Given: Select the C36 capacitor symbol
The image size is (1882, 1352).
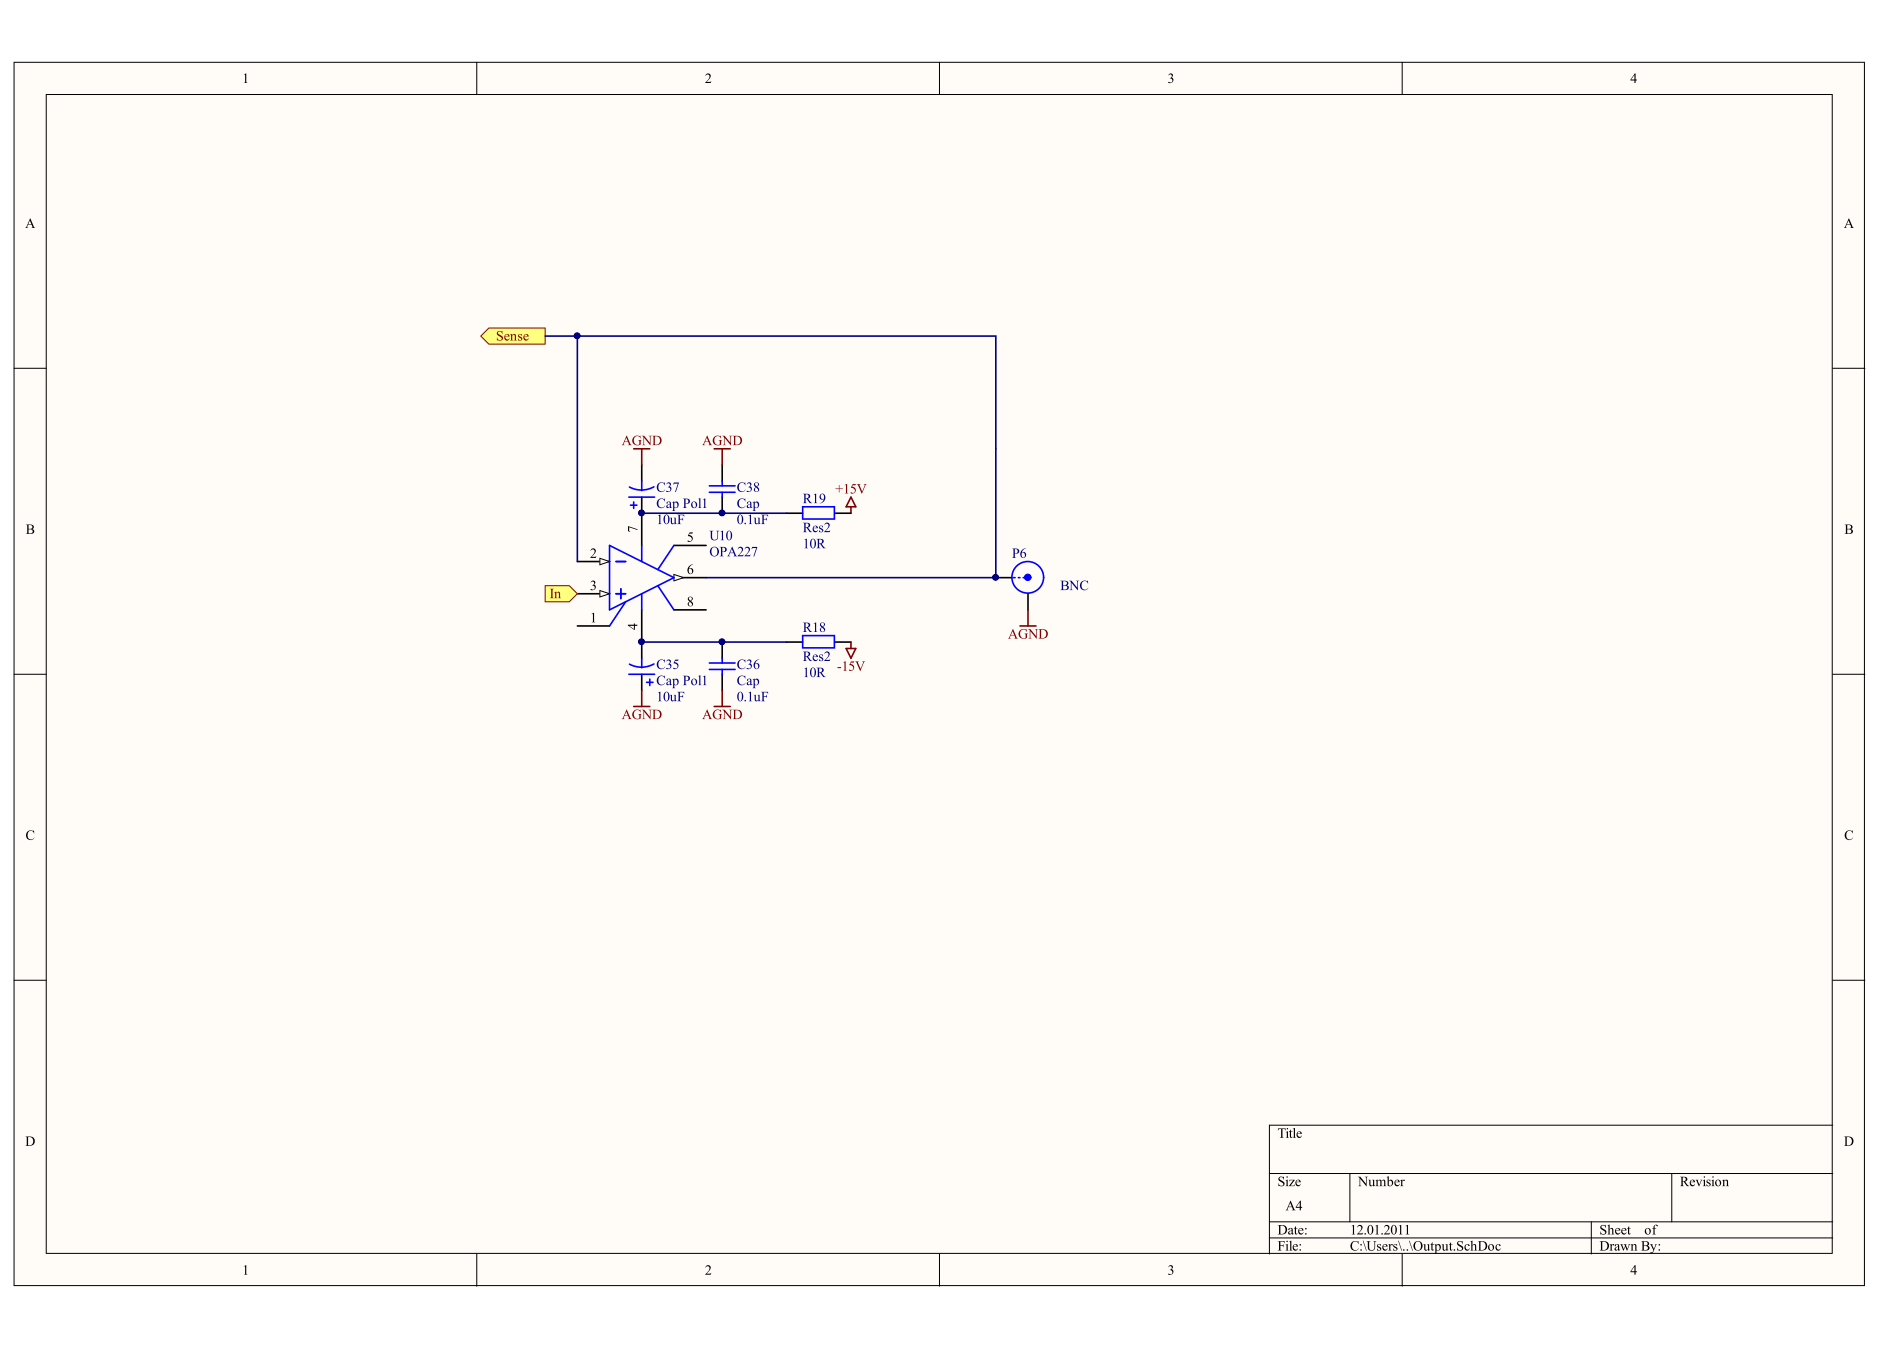Looking at the screenshot, I should [722, 666].
